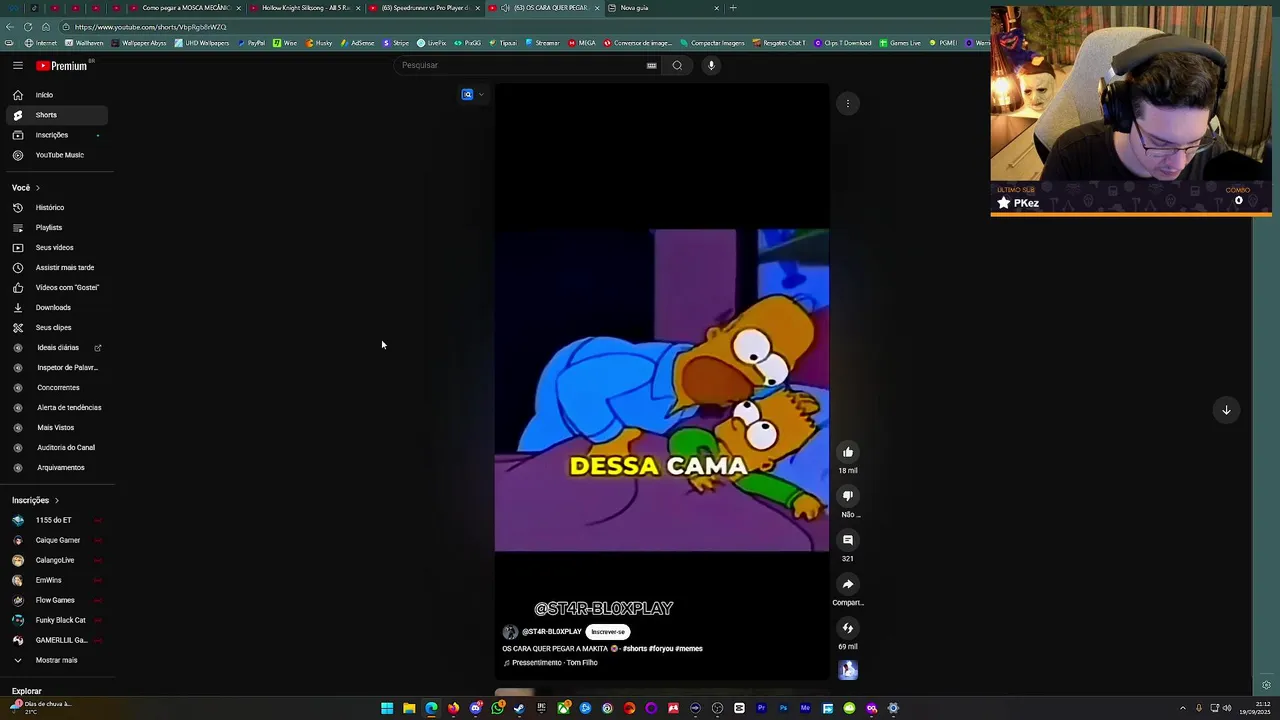Open the Funky Black Cat channel
This screenshot has height=720, width=1280.
[x=57, y=620]
